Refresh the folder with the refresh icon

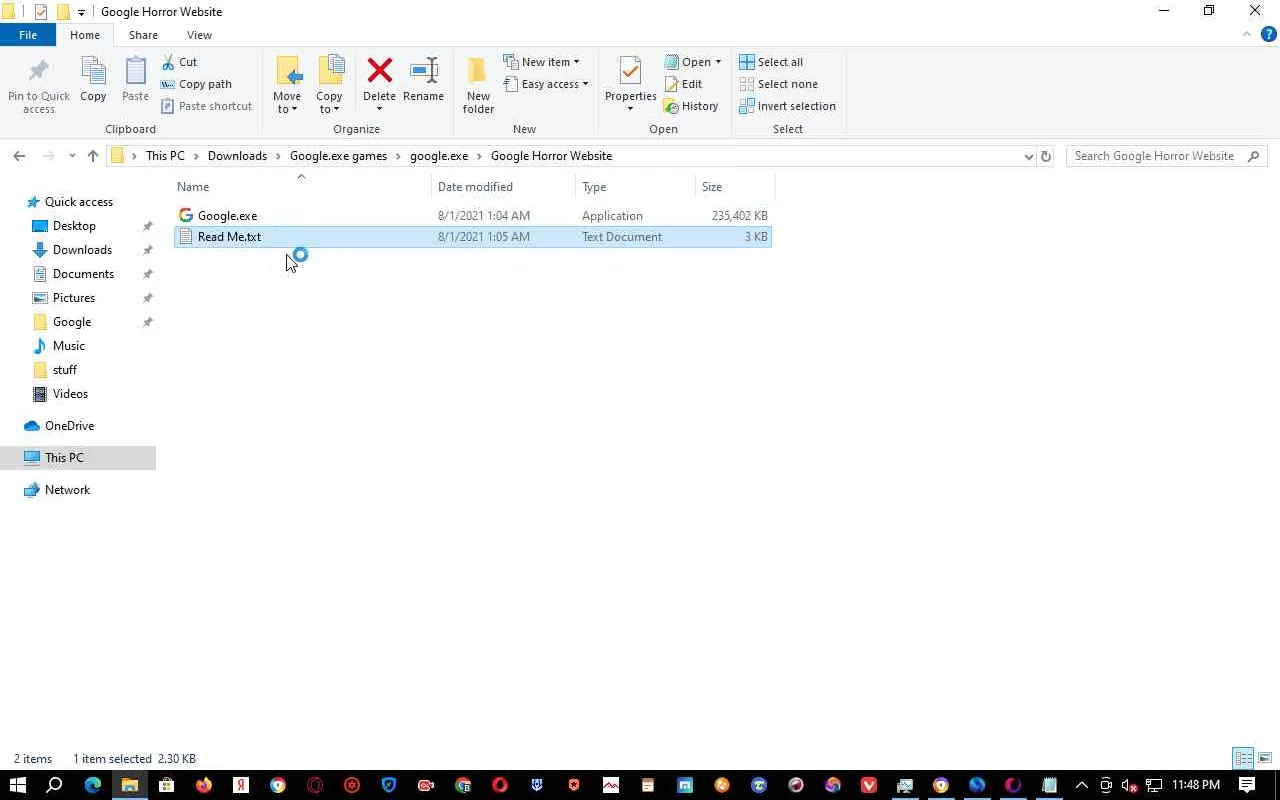[1046, 156]
